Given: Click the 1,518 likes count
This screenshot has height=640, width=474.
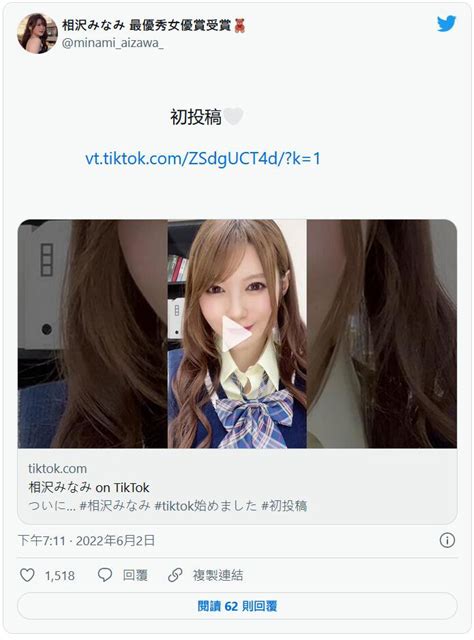Looking at the screenshot, I should tap(60, 576).
